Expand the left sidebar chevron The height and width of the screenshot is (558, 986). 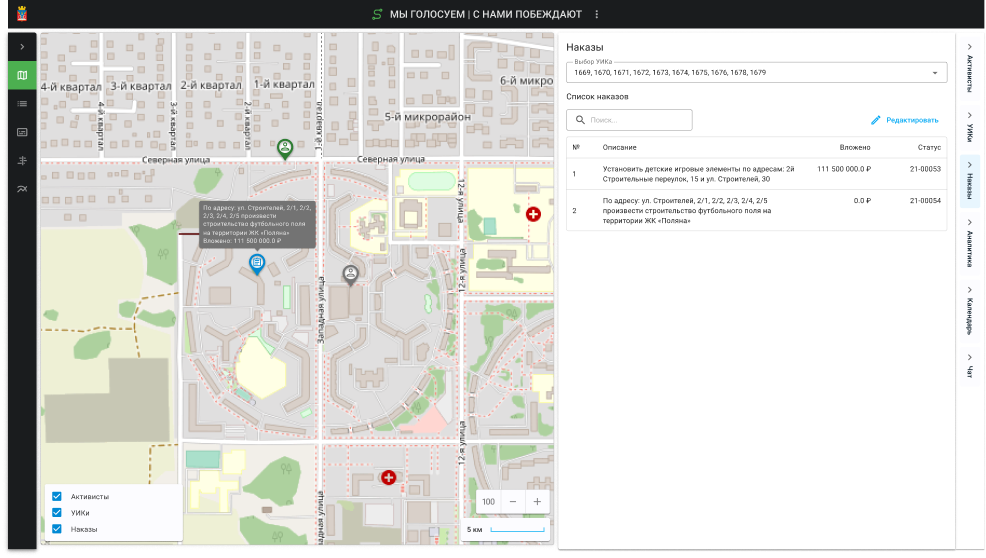(22, 47)
